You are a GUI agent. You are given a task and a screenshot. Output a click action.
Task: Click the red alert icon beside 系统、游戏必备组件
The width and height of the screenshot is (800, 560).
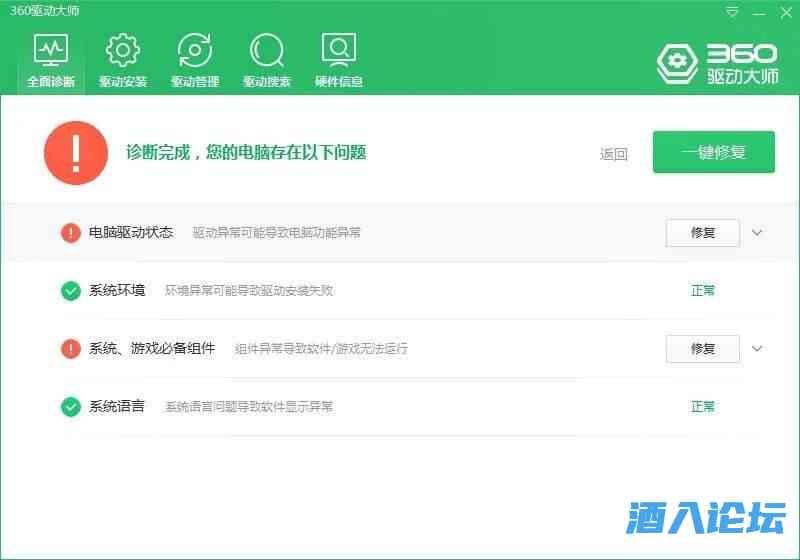coord(71,349)
